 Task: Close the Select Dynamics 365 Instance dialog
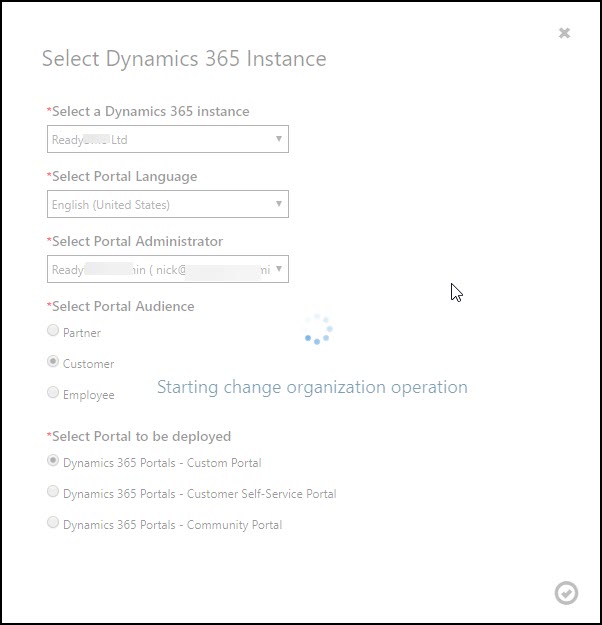click(x=564, y=33)
